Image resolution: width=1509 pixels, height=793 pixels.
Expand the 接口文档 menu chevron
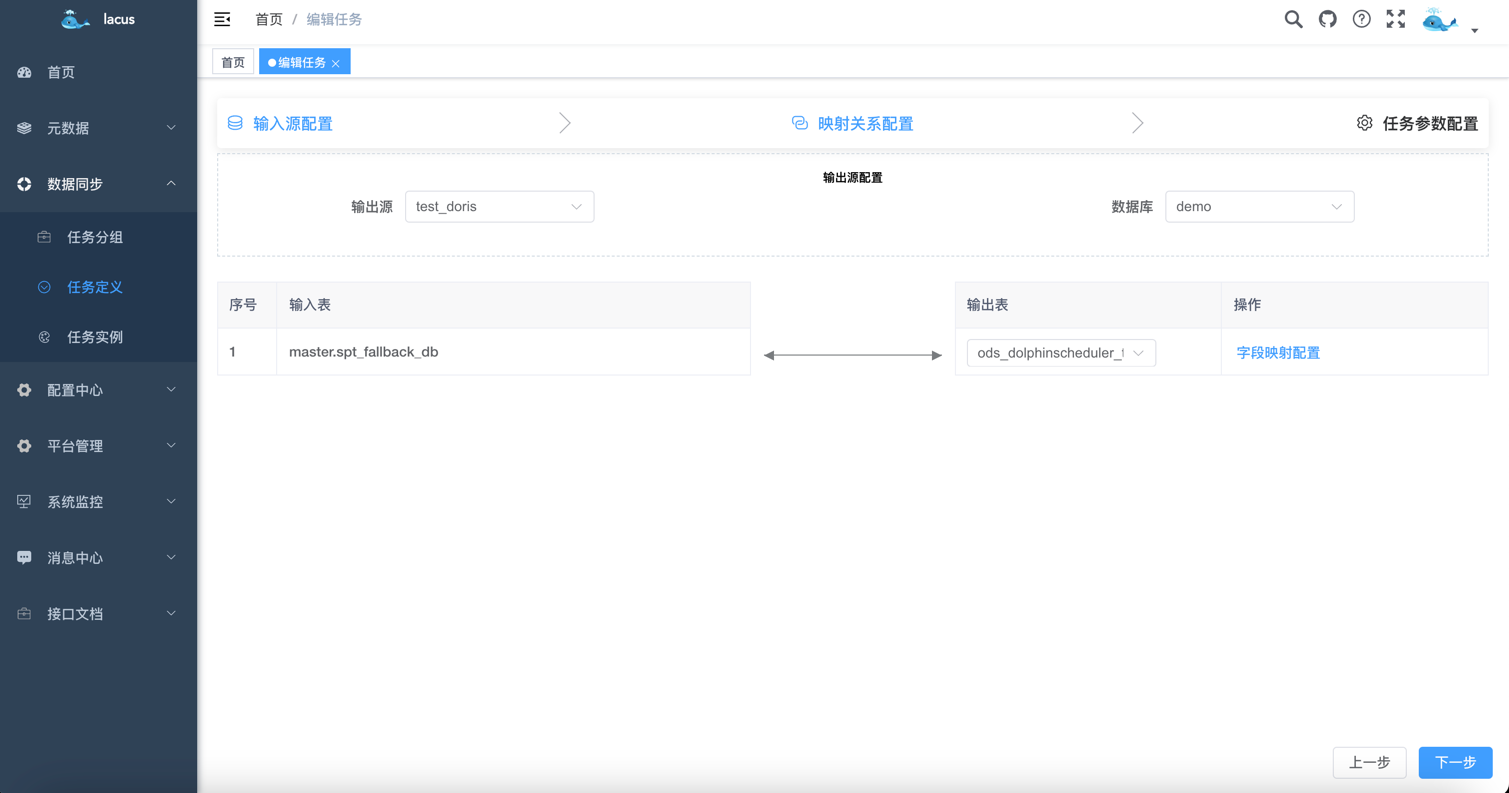(x=171, y=614)
